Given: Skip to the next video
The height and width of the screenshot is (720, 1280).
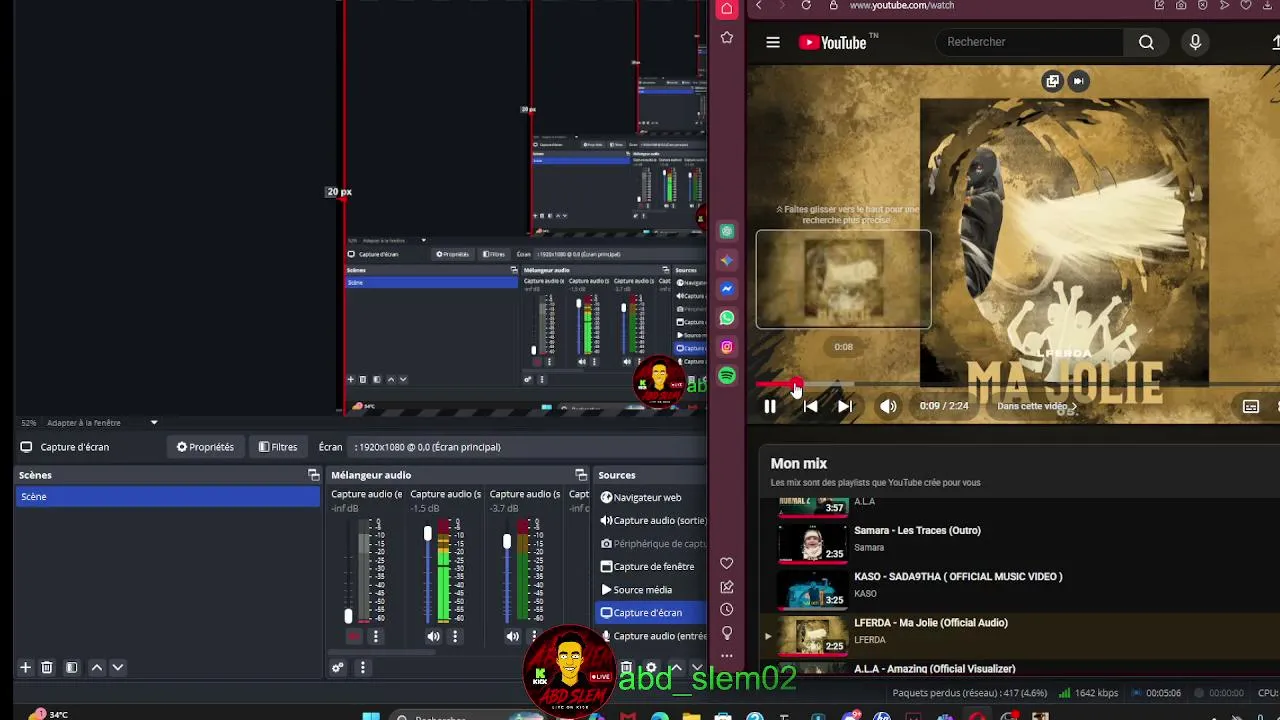Looking at the screenshot, I should pyautogui.click(x=845, y=406).
